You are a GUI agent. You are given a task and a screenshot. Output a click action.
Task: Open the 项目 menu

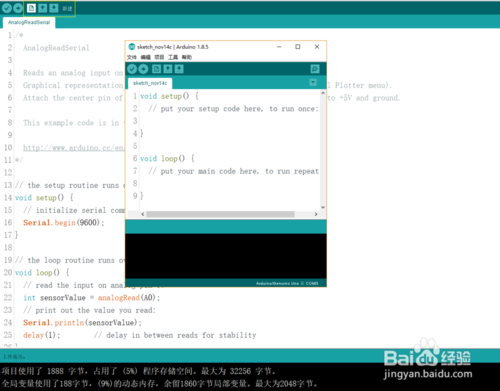point(159,57)
